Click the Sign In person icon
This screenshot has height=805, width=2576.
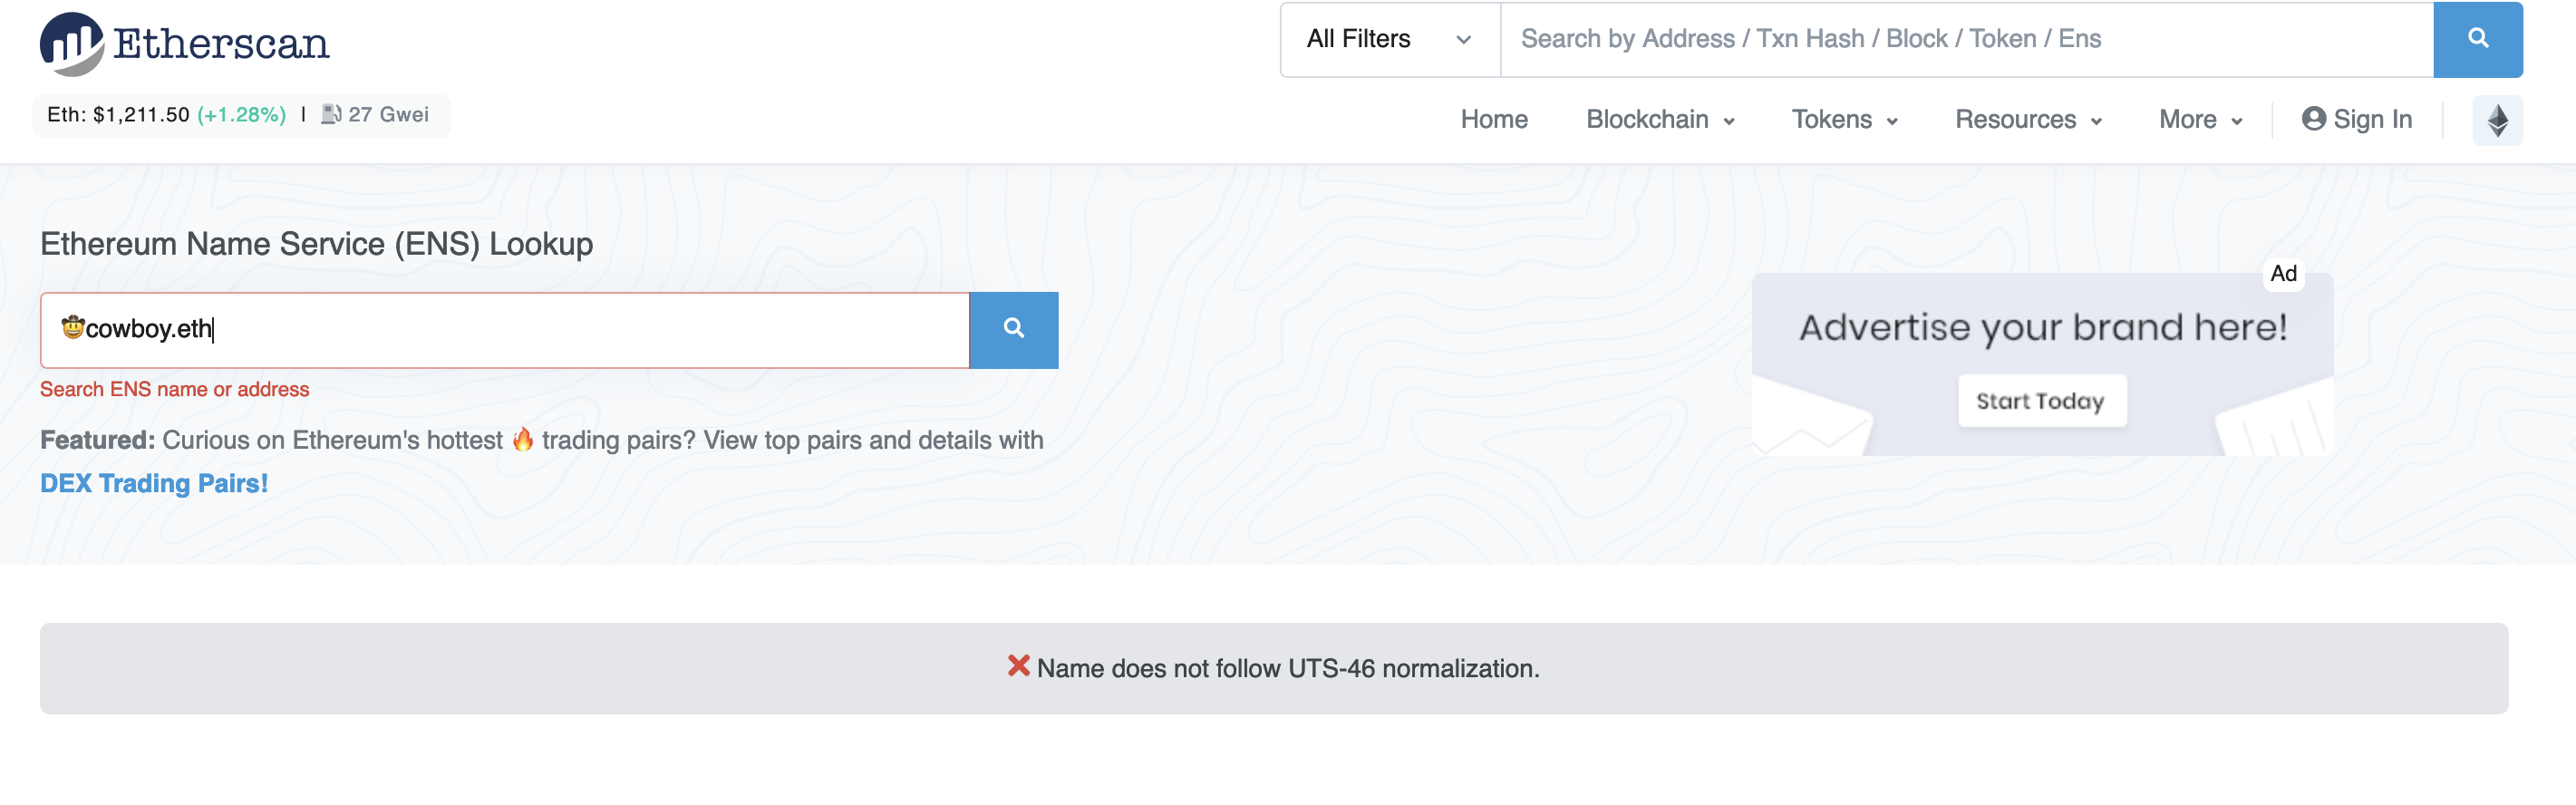point(2314,119)
